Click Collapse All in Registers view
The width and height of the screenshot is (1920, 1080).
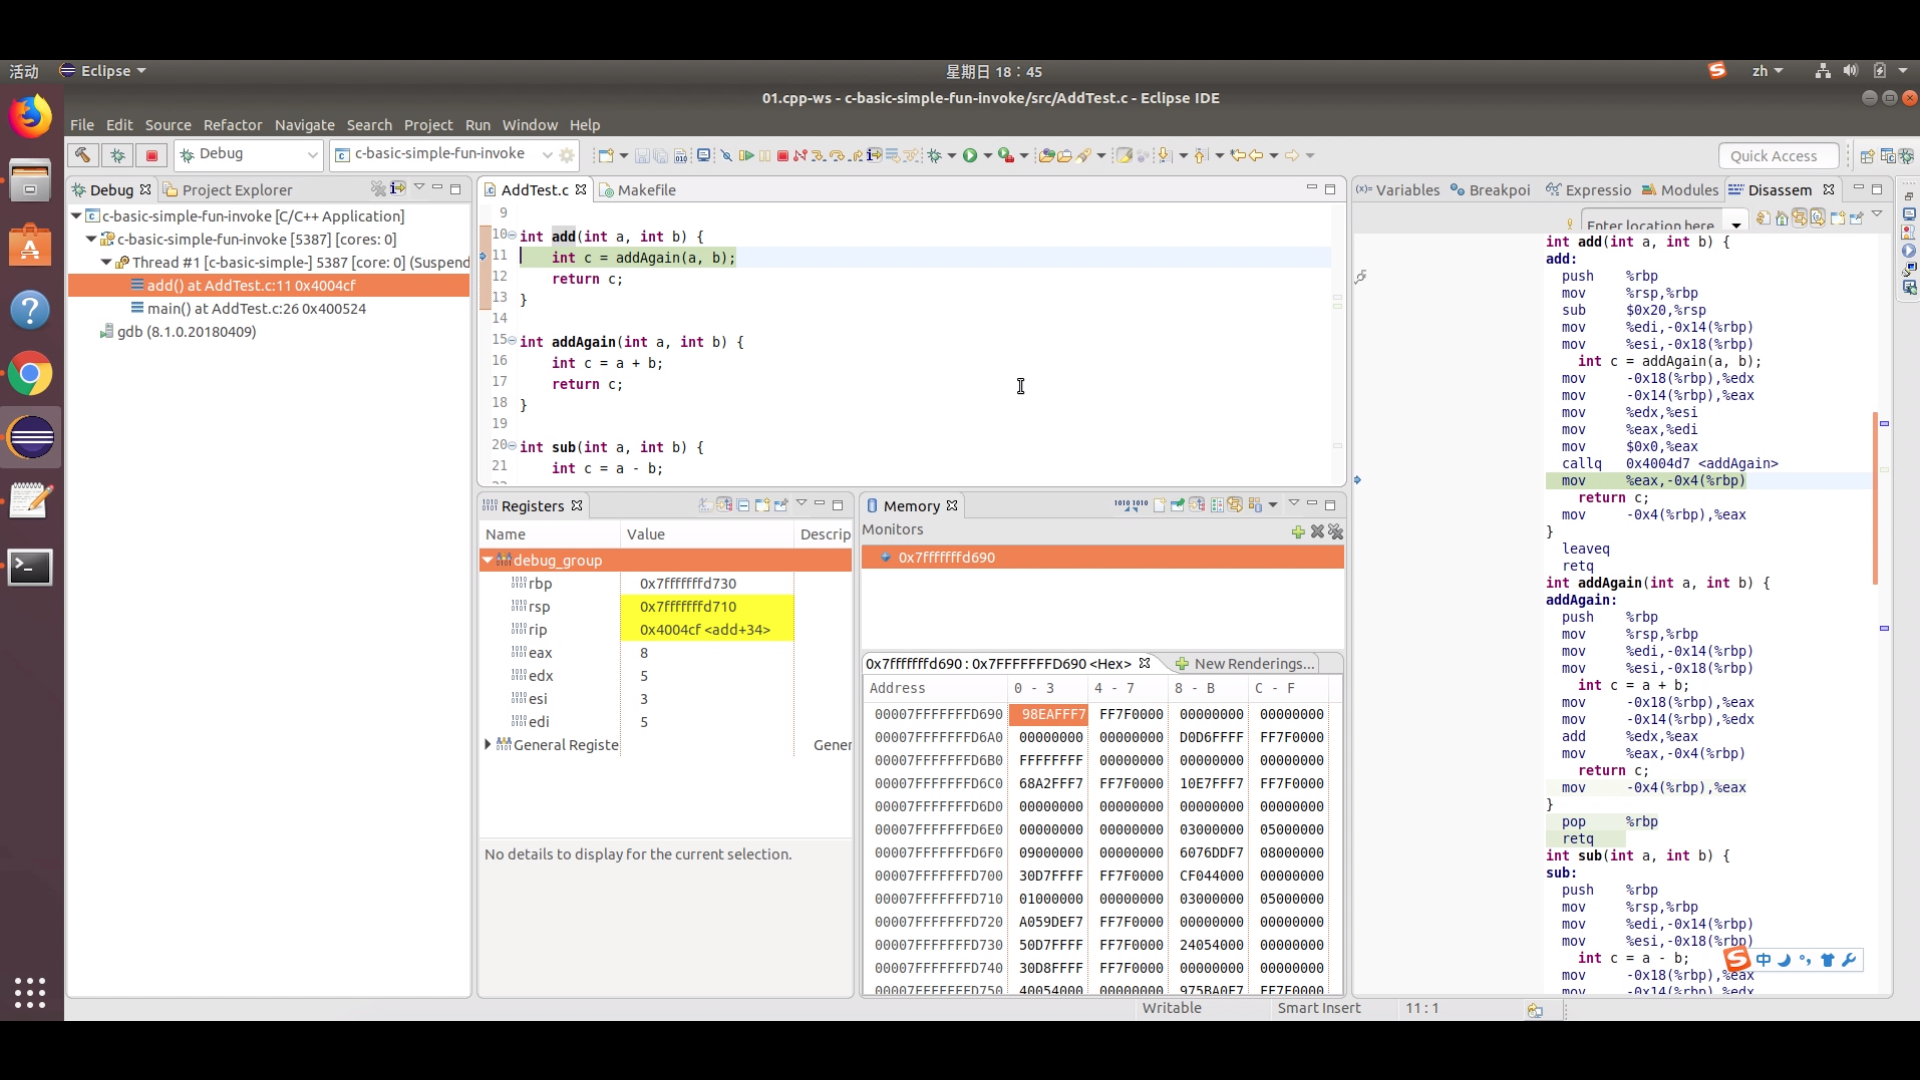(743, 505)
